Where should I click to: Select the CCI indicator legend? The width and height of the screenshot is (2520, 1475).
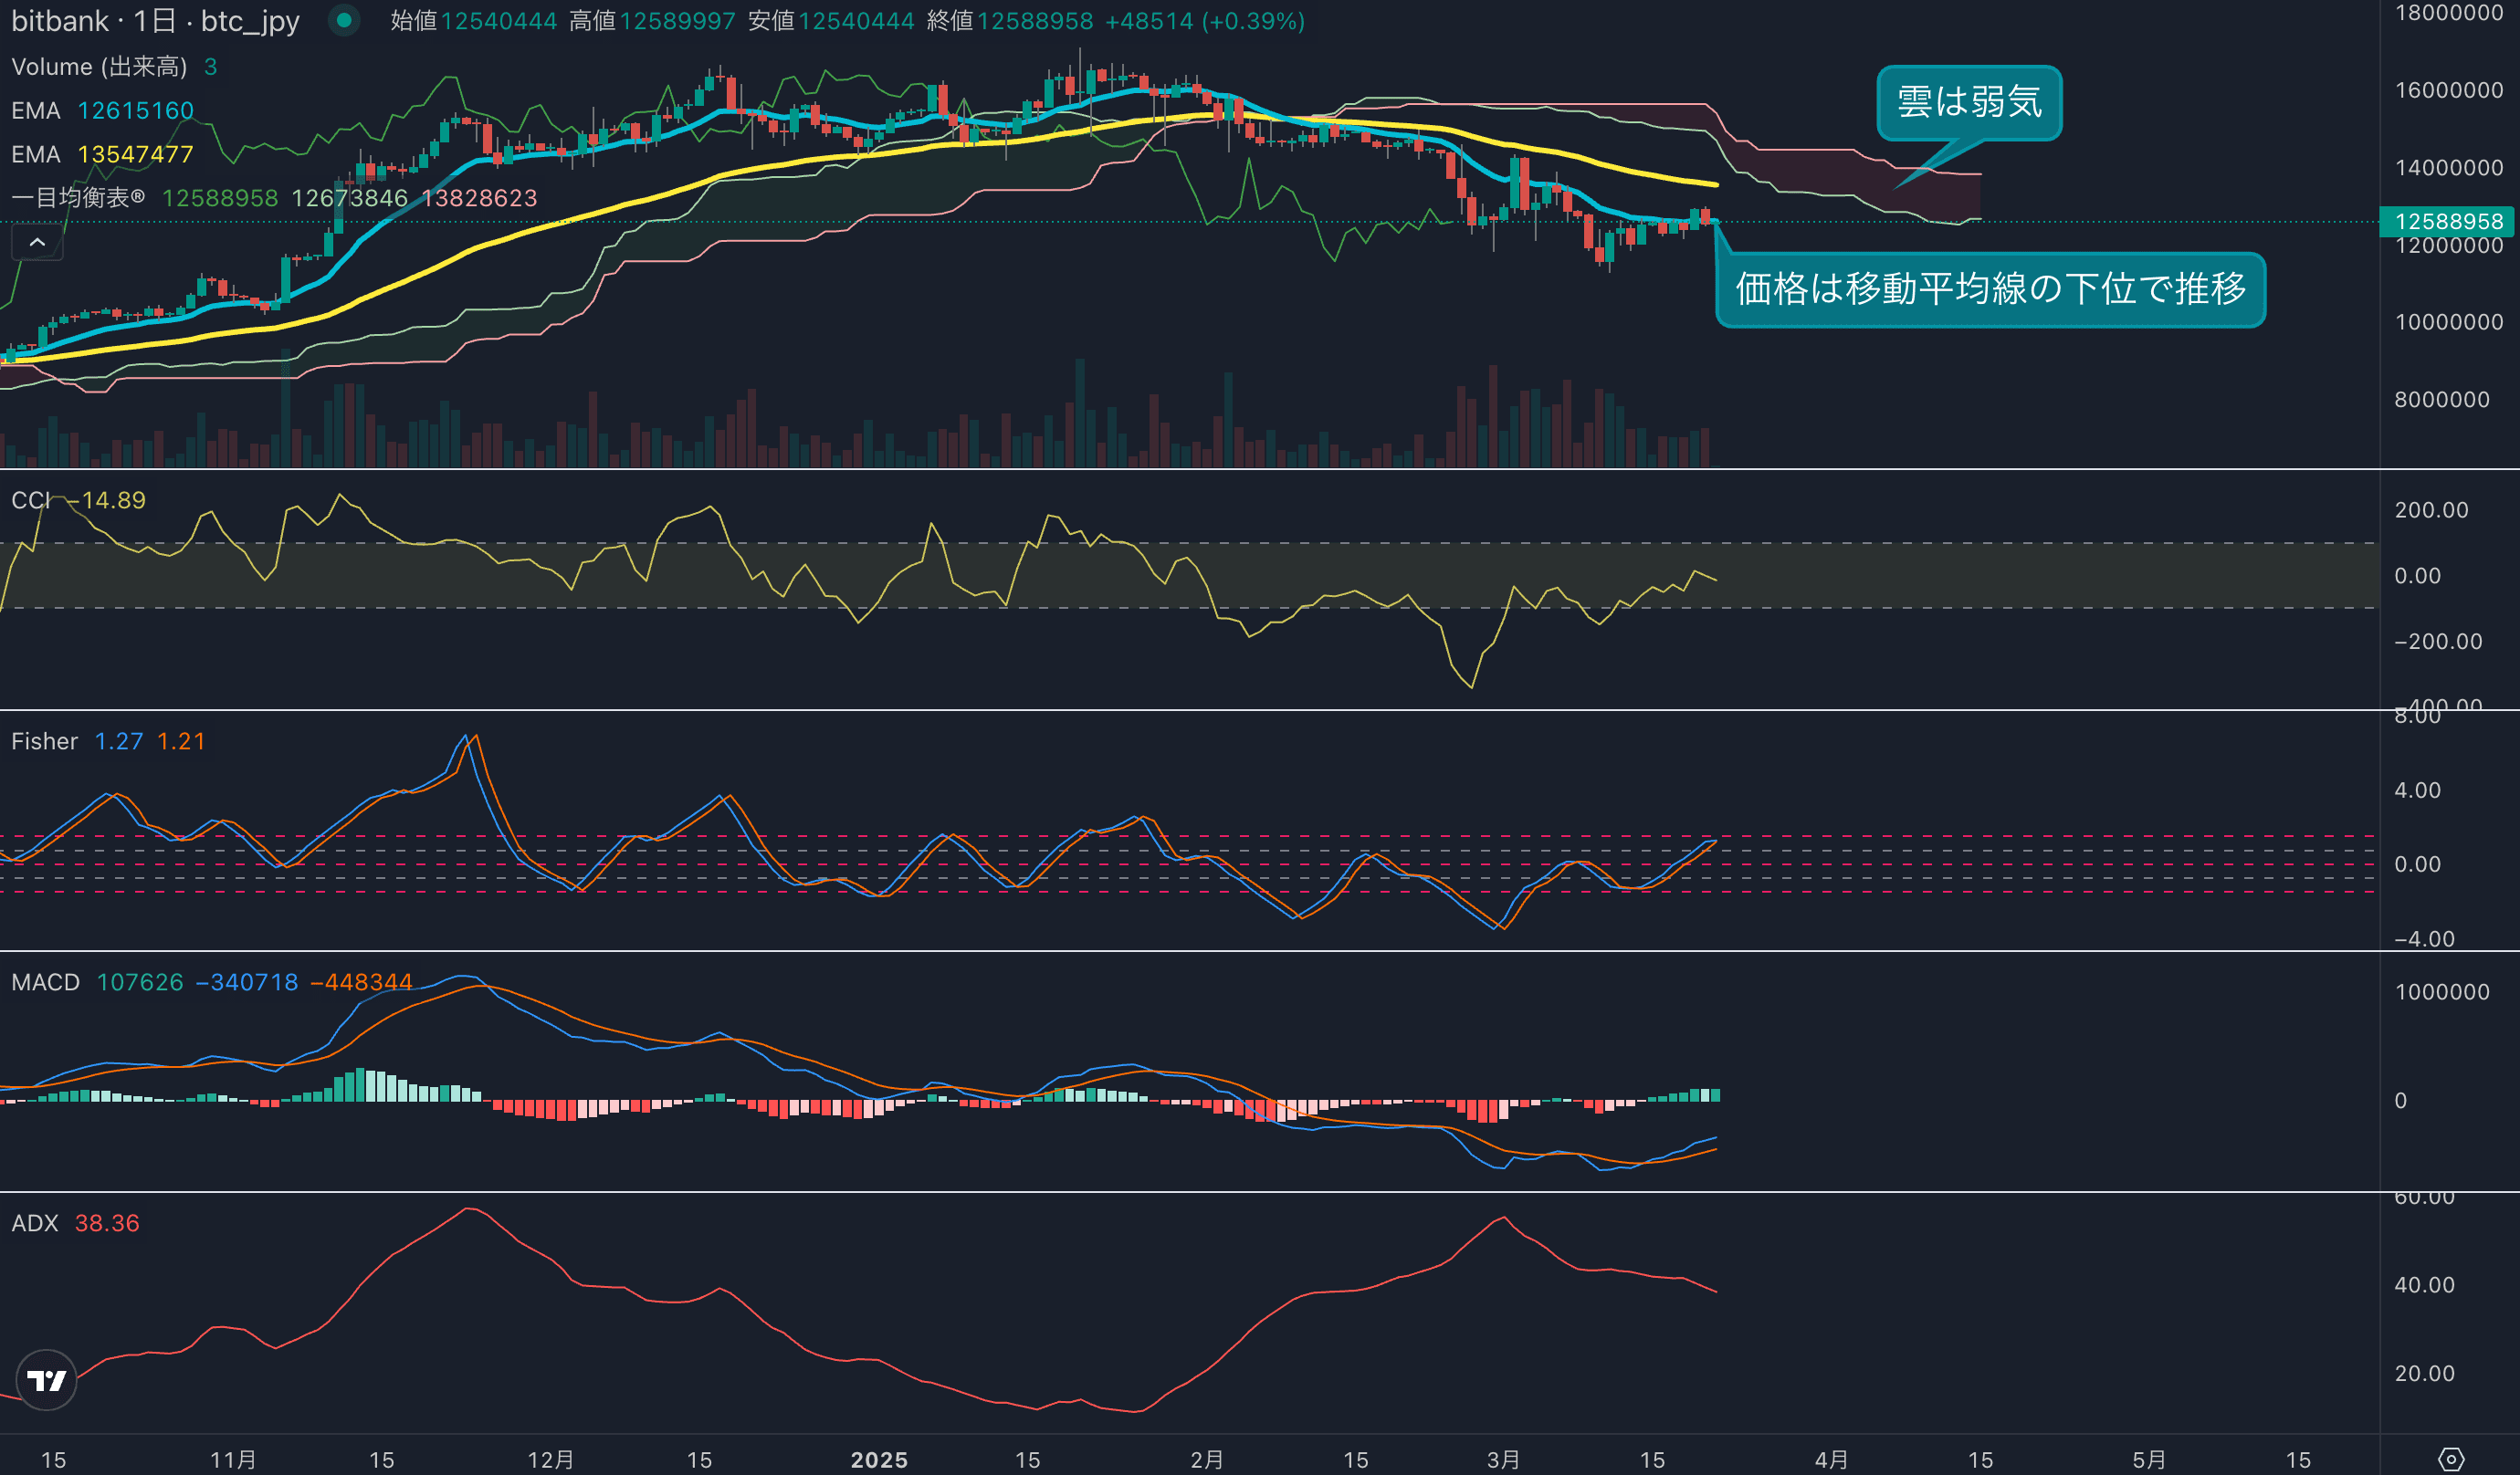(30, 500)
